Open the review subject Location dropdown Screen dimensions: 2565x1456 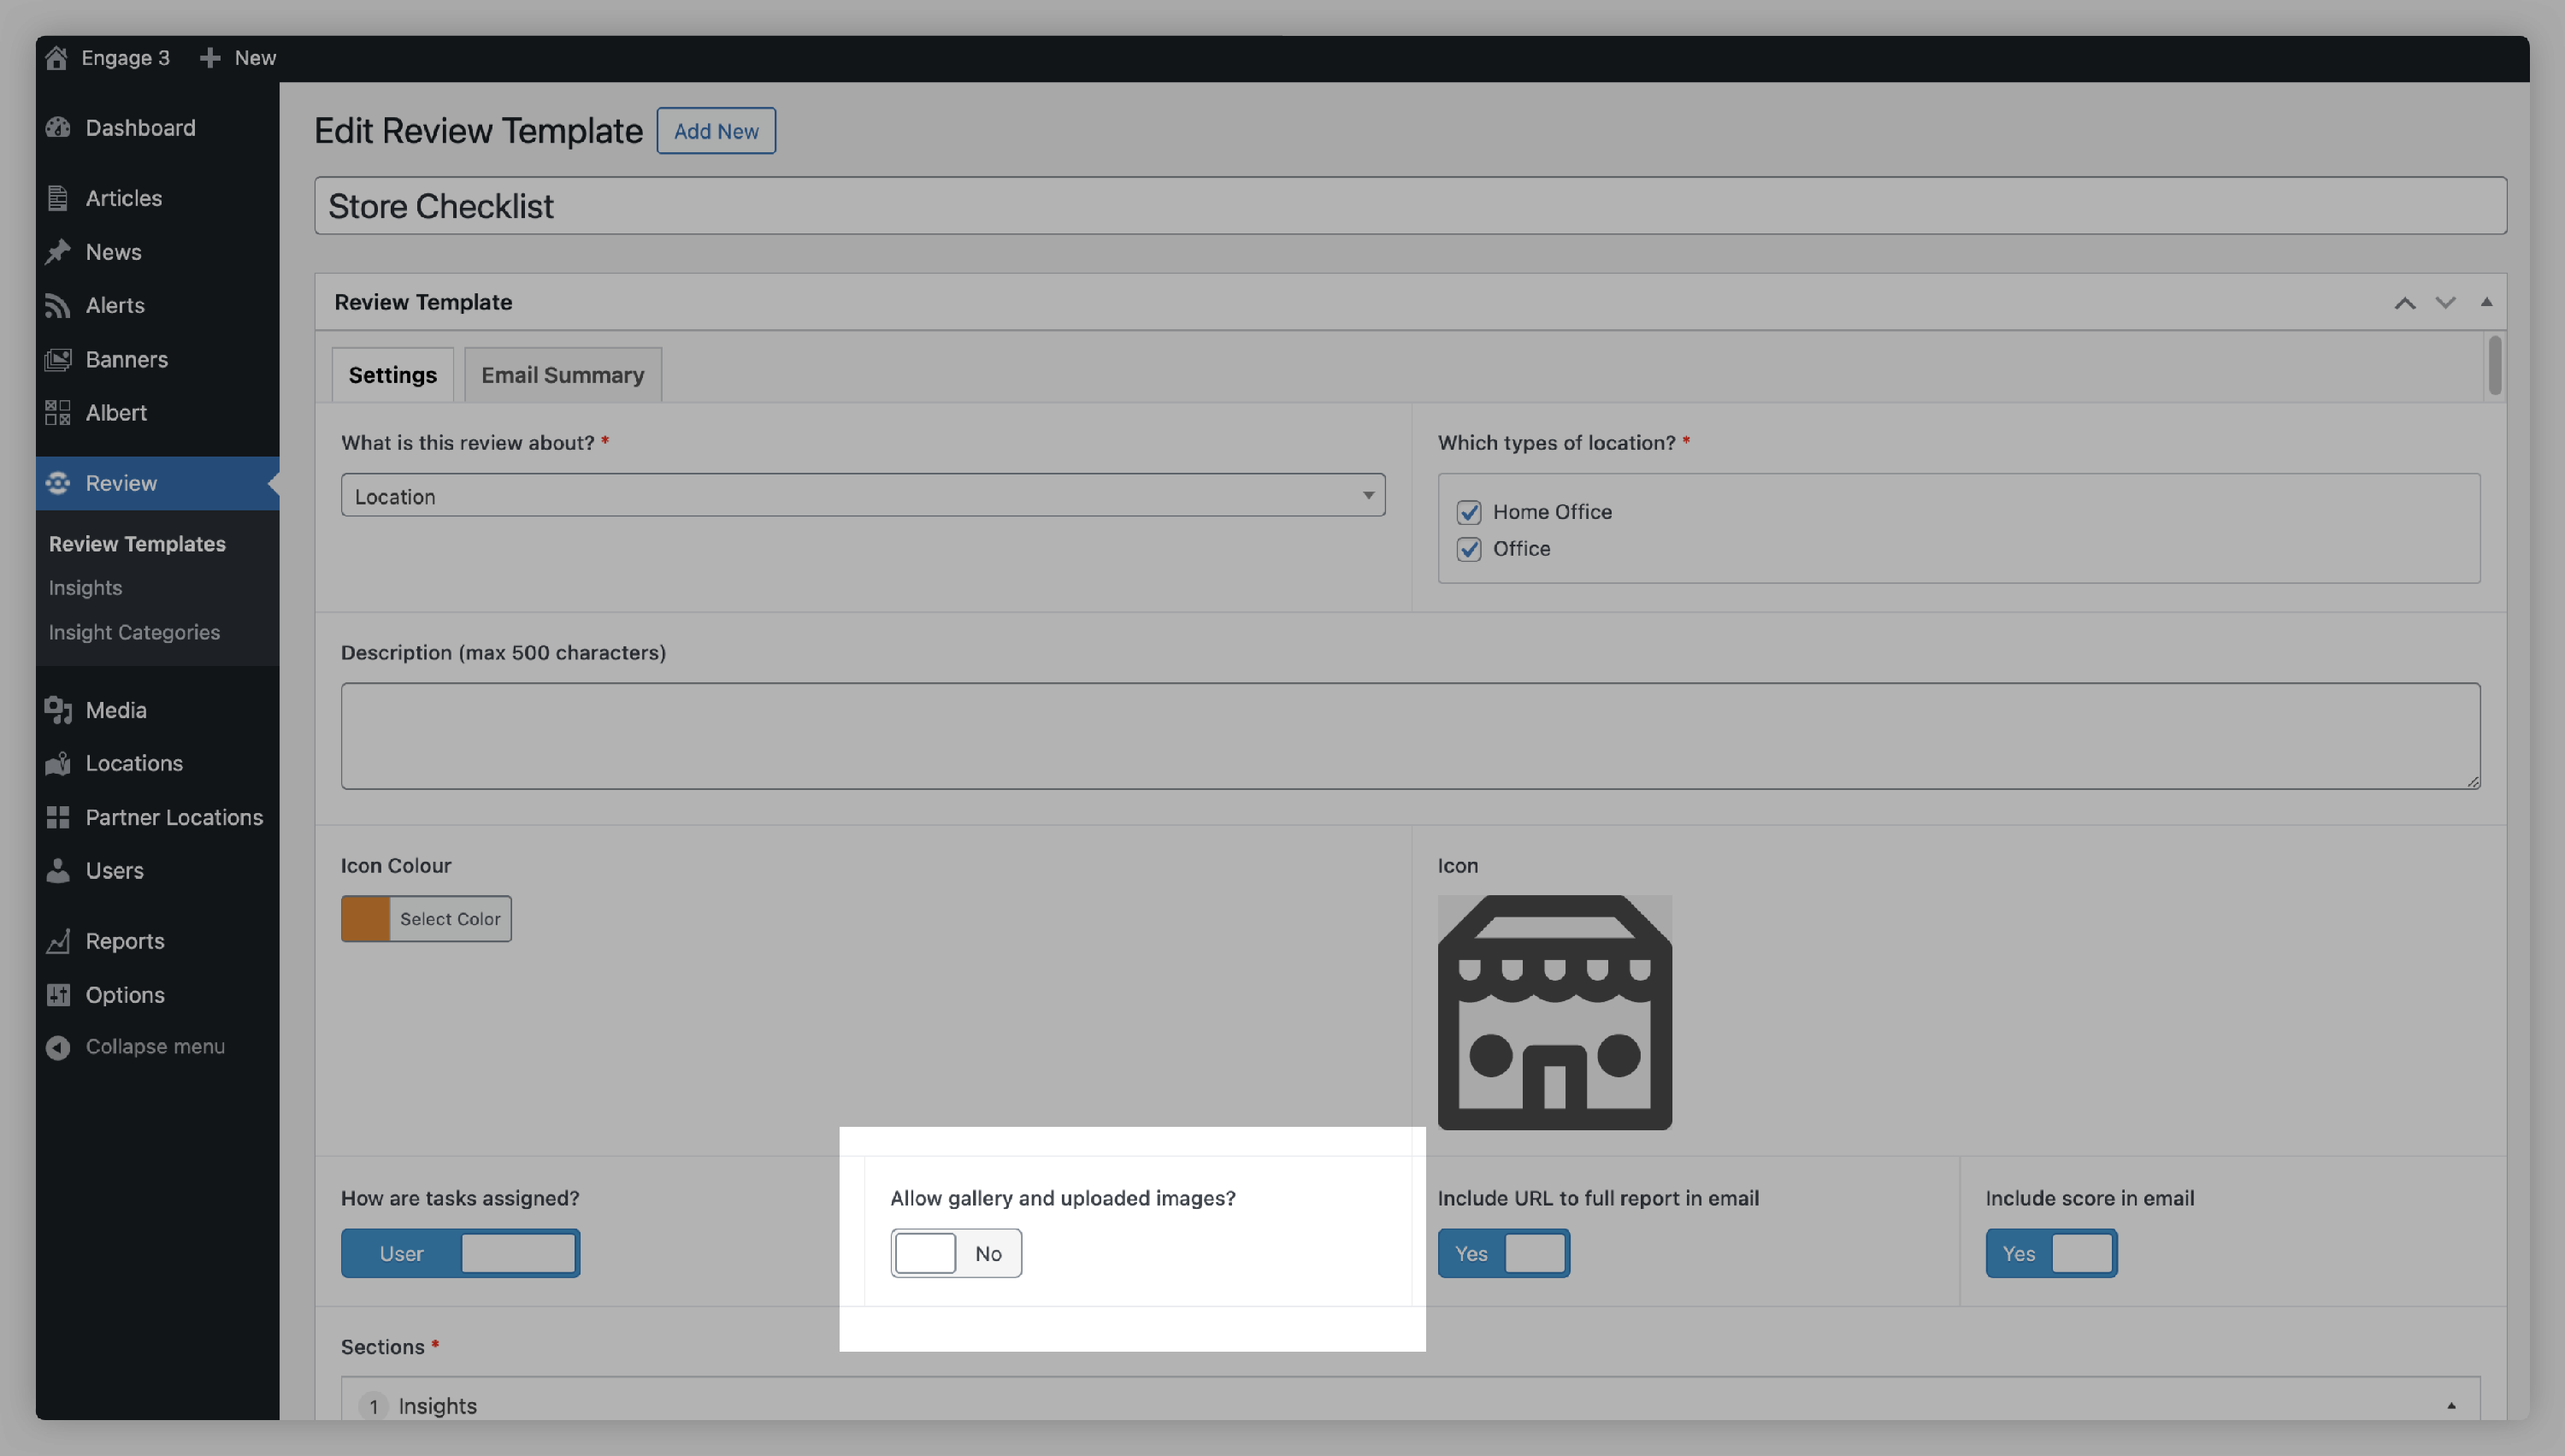pyautogui.click(x=862, y=496)
